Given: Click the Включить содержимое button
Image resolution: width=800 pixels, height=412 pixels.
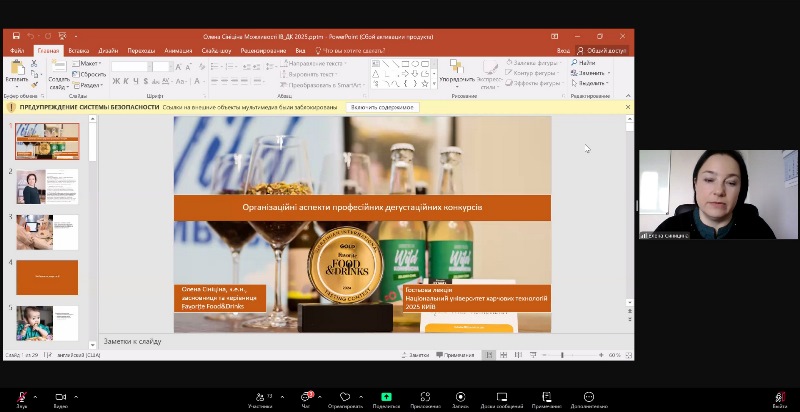Looking at the screenshot, I should coord(382,107).
